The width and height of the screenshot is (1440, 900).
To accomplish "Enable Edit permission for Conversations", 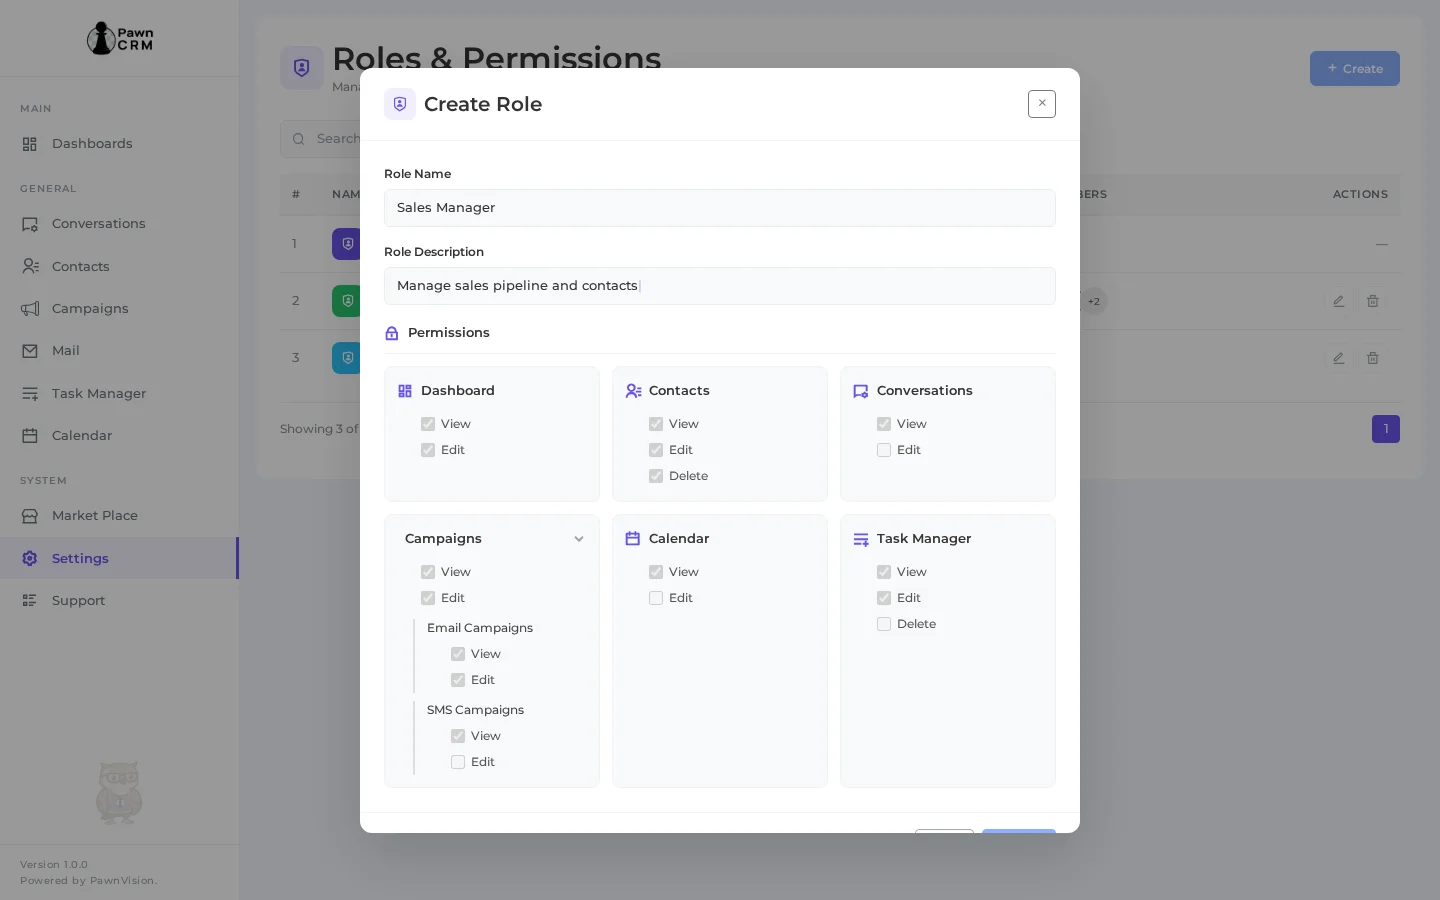I will tap(884, 450).
